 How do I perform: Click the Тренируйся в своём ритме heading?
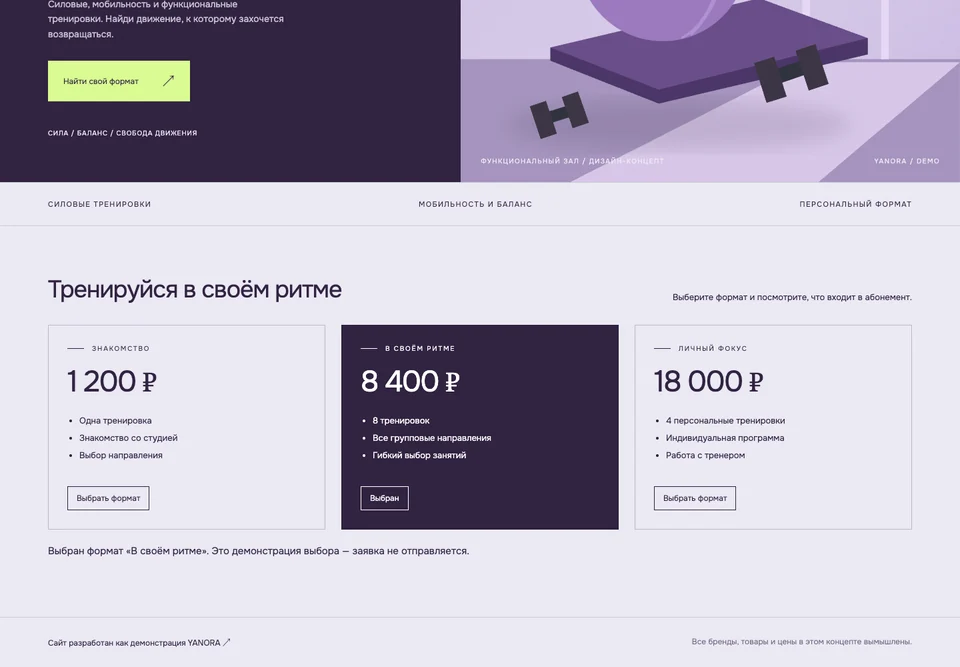pyautogui.click(x=195, y=290)
